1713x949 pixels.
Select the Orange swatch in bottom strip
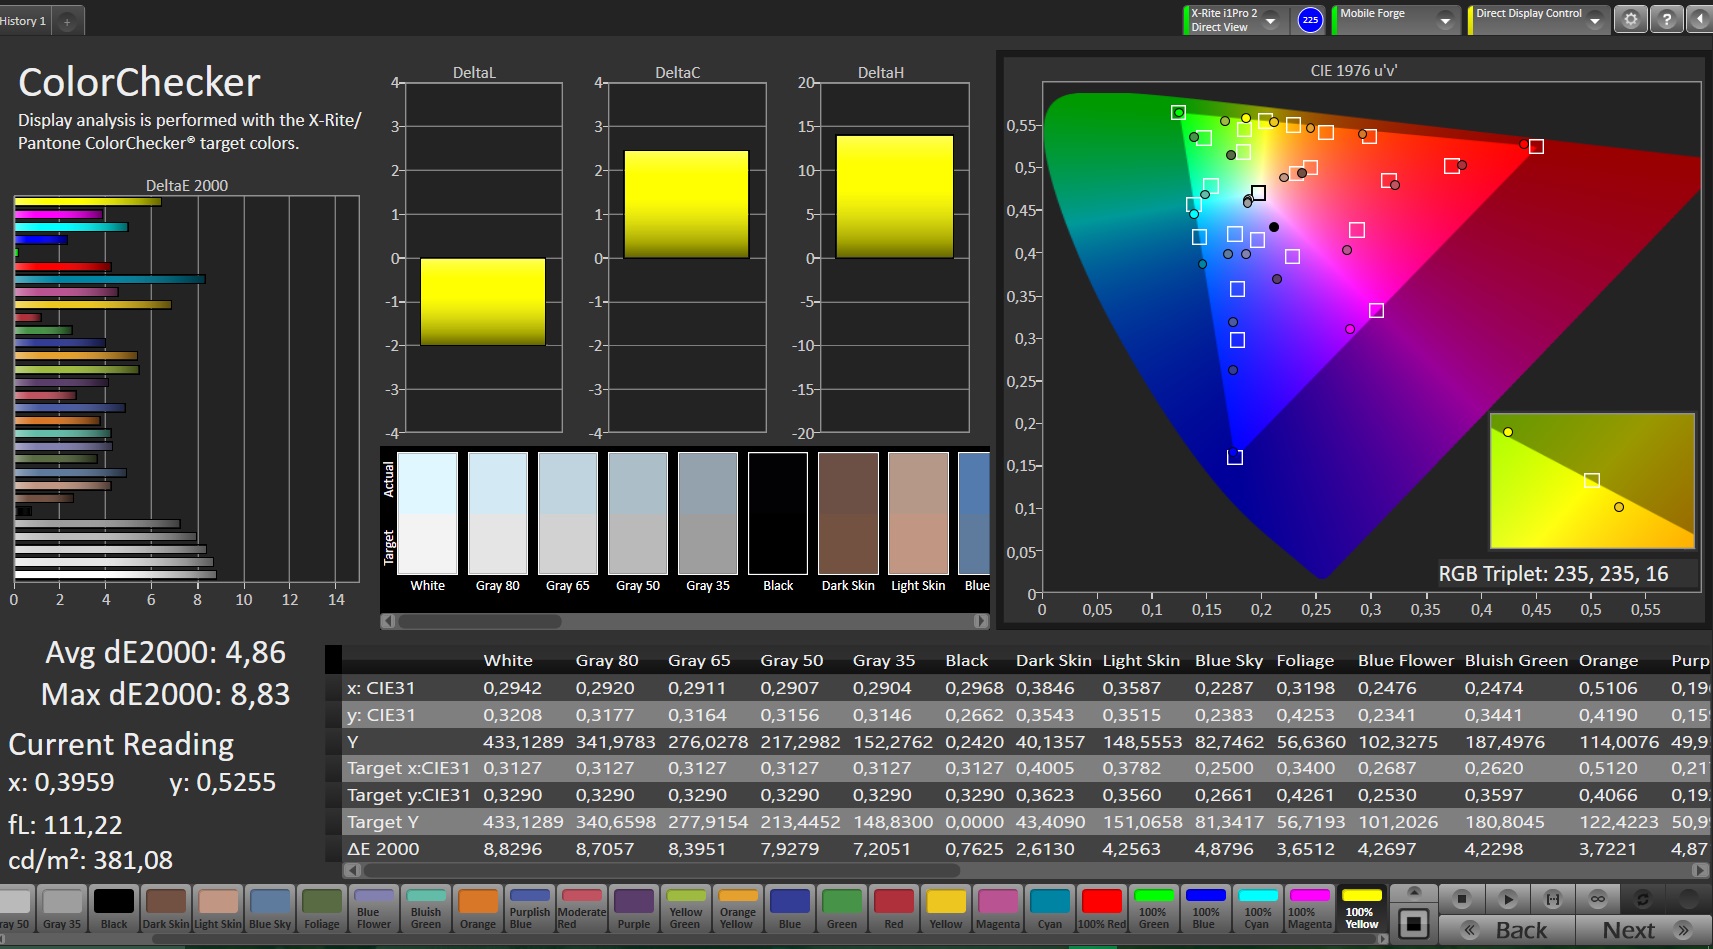click(478, 909)
